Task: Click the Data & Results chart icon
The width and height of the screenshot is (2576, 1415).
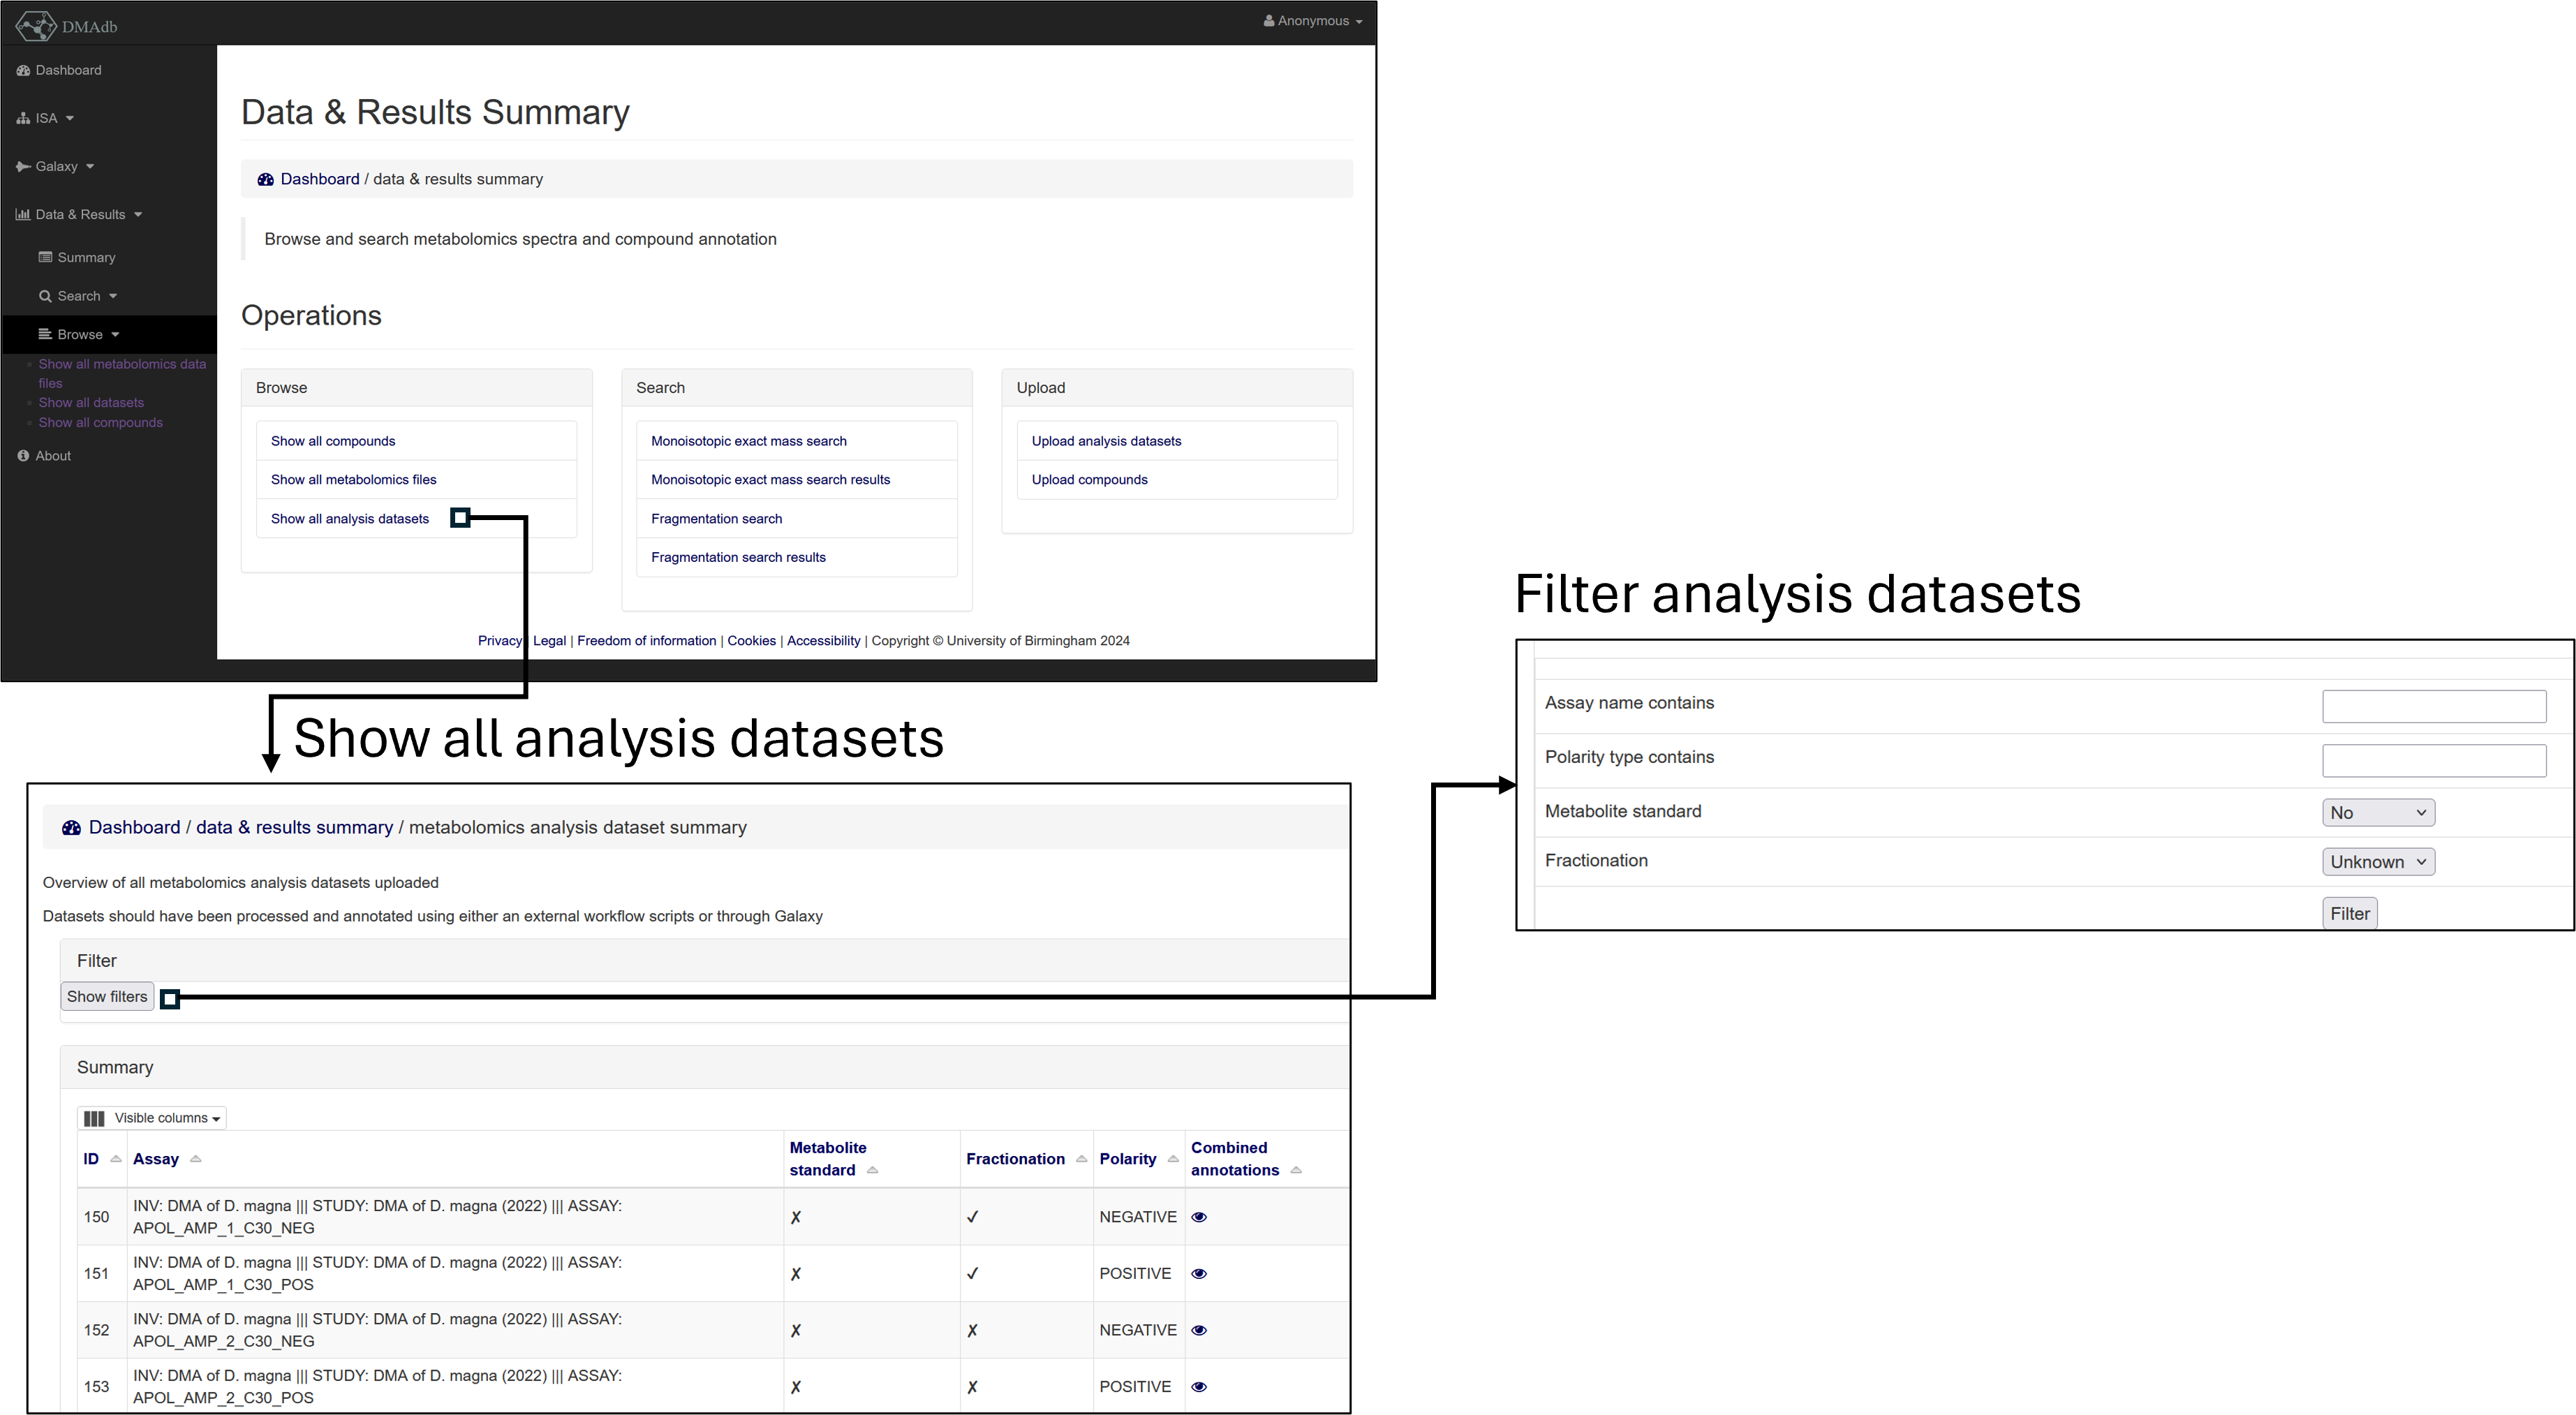Action: (x=23, y=214)
